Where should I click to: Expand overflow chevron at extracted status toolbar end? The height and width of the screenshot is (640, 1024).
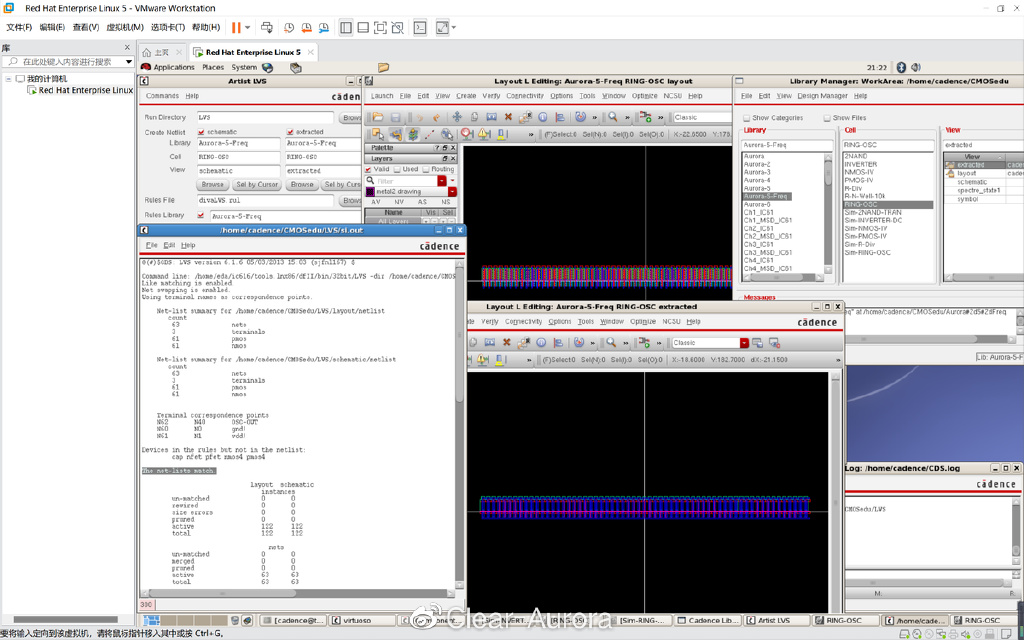[838, 360]
